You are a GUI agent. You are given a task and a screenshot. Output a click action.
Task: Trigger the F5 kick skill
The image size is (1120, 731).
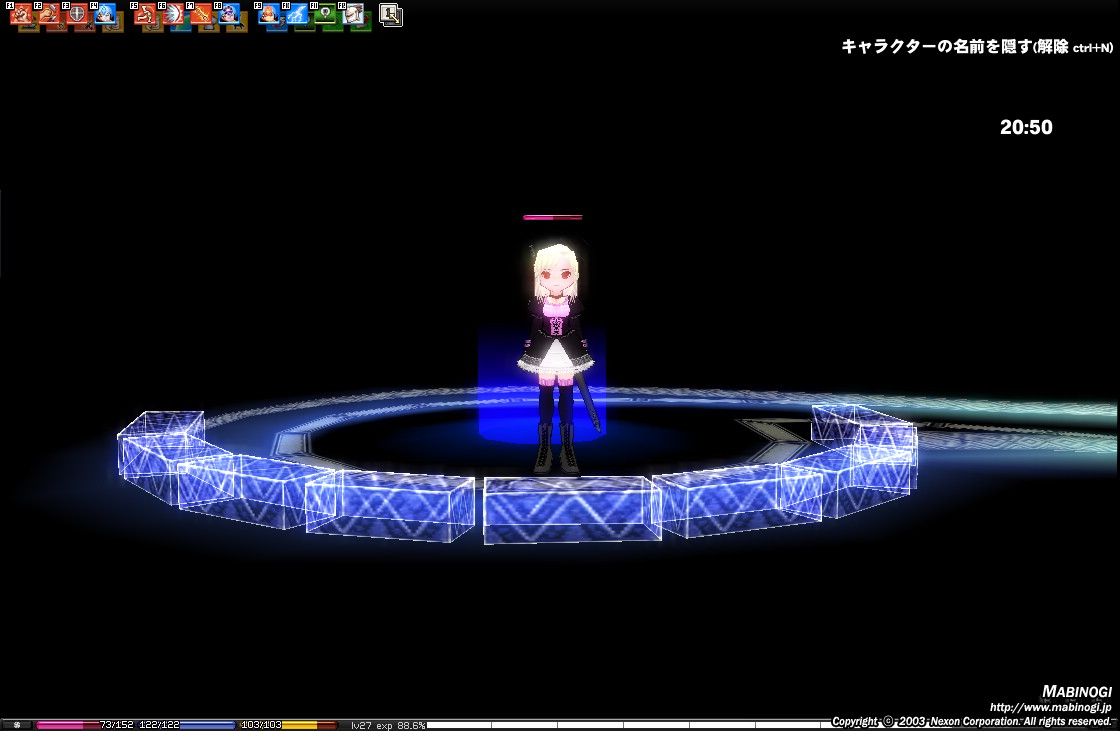145,14
